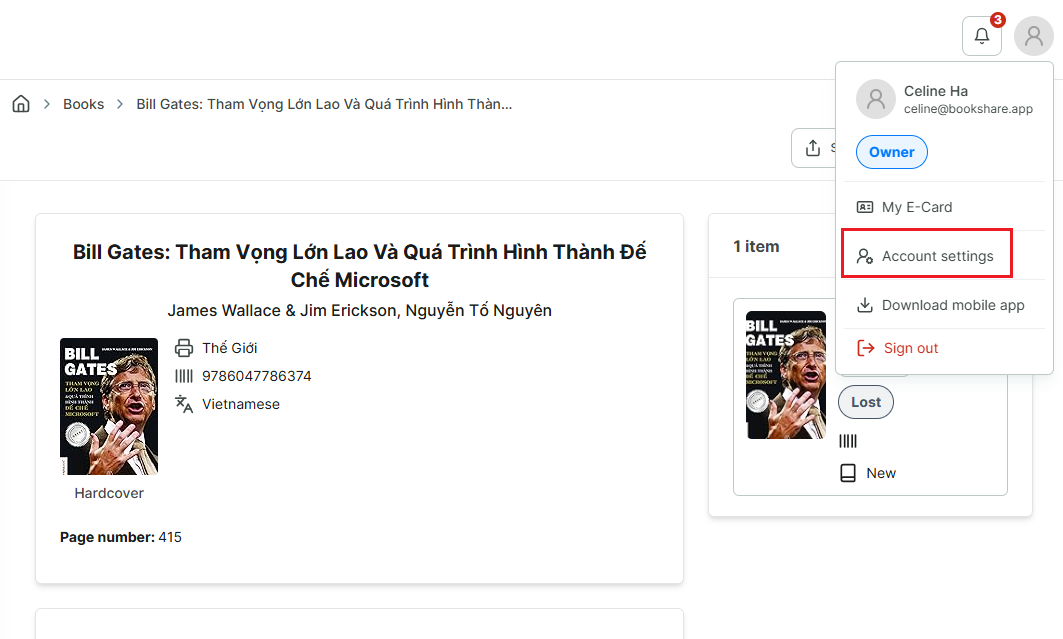Viewport: 1063px width, 639px height.
Task: Click the publisher printer icon
Action: [184, 348]
